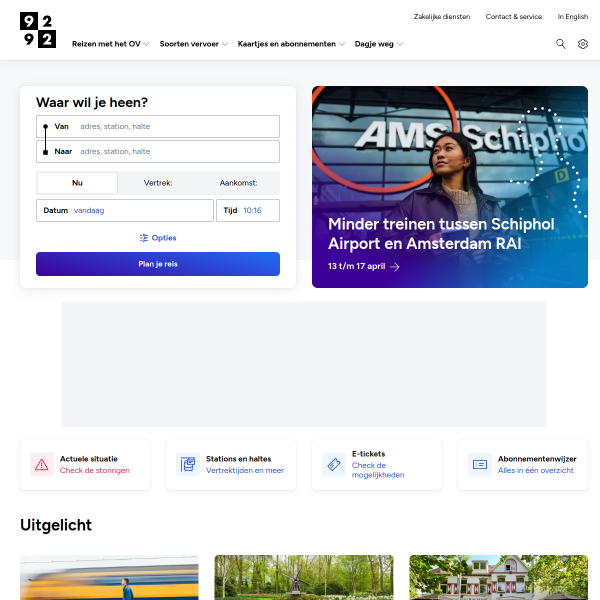Expand the Soorten vervoer menu
This screenshot has width=600, height=600.
point(194,44)
